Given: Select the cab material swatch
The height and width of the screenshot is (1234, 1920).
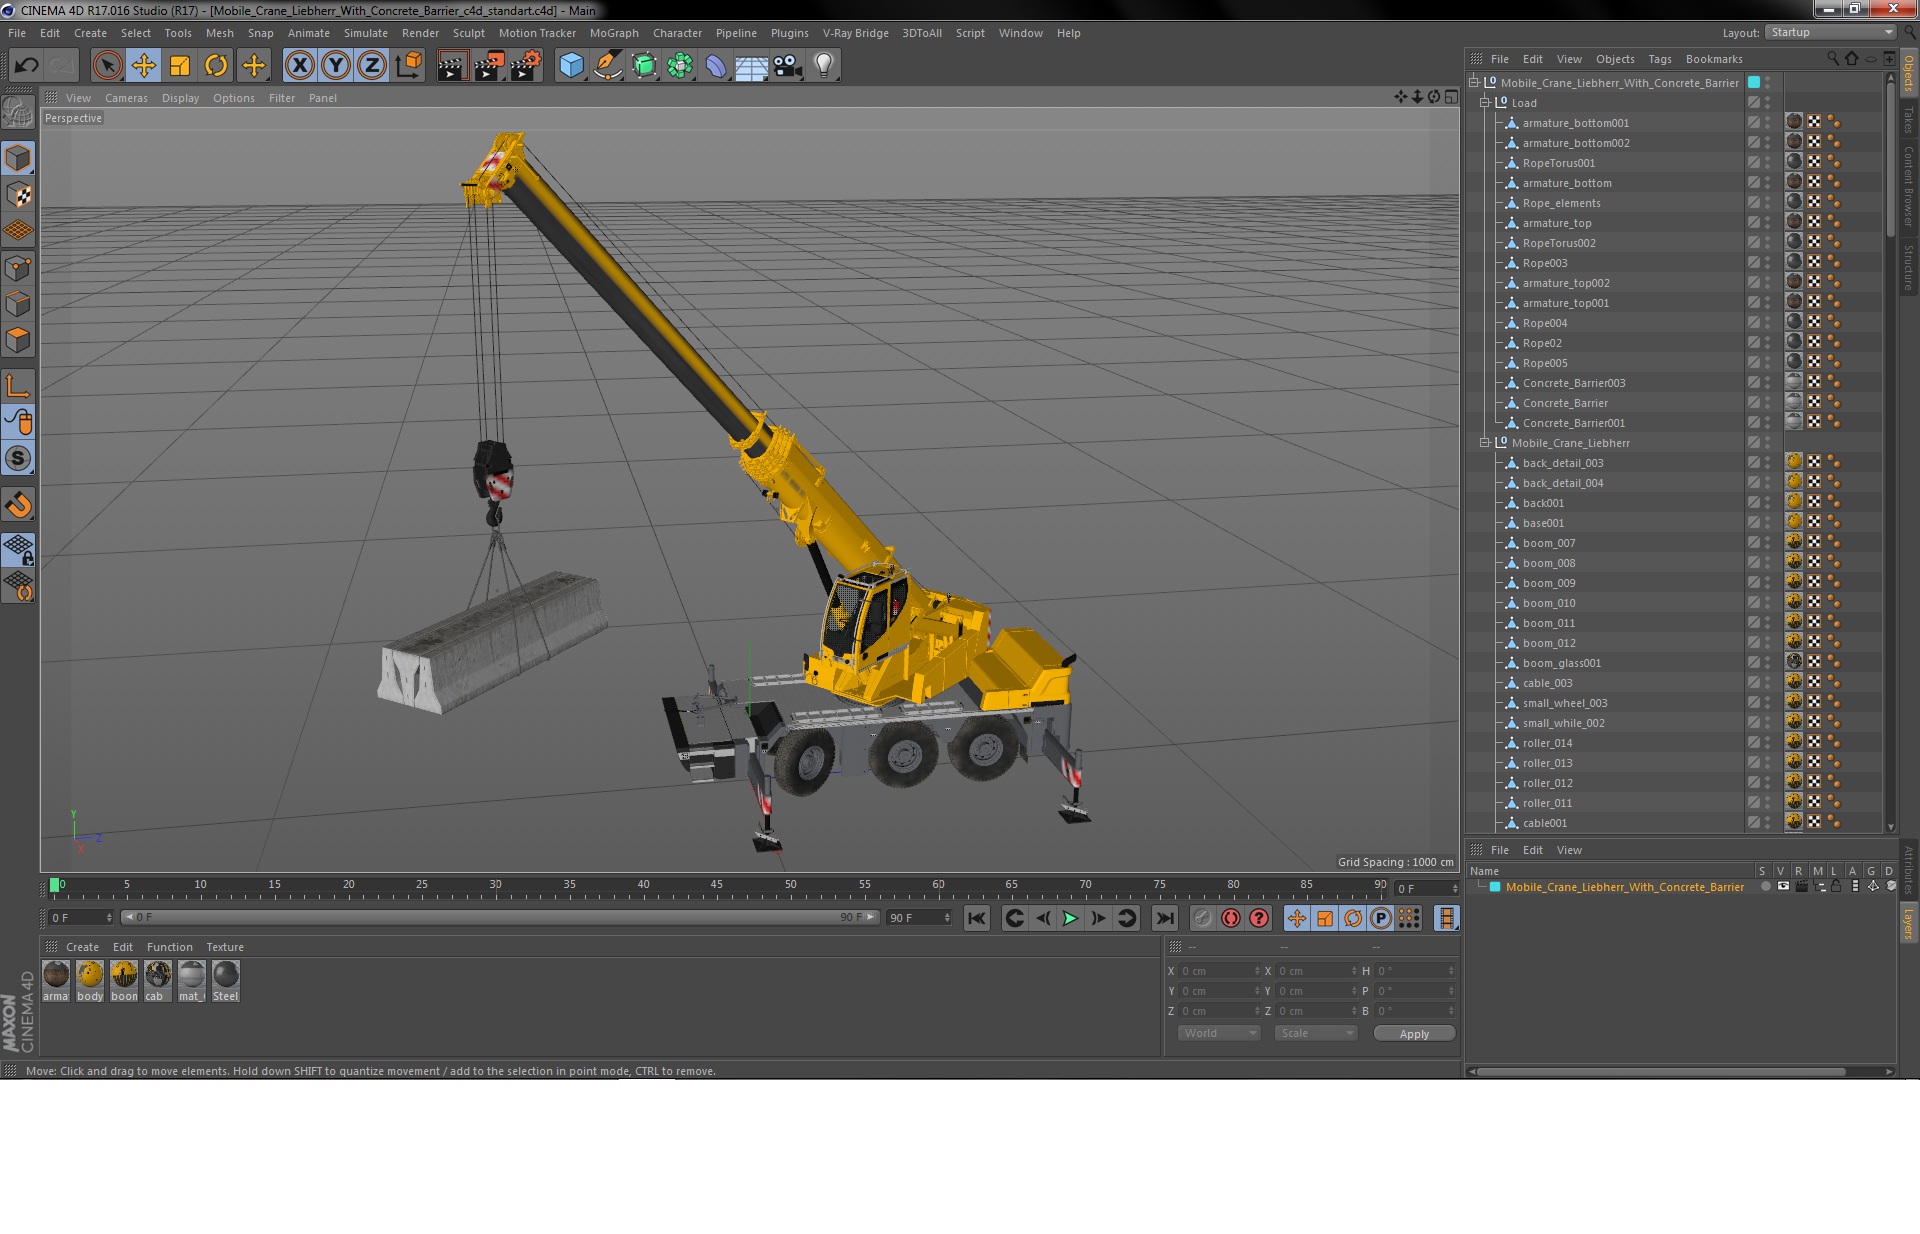Looking at the screenshot, I should (x=158, y=981).
